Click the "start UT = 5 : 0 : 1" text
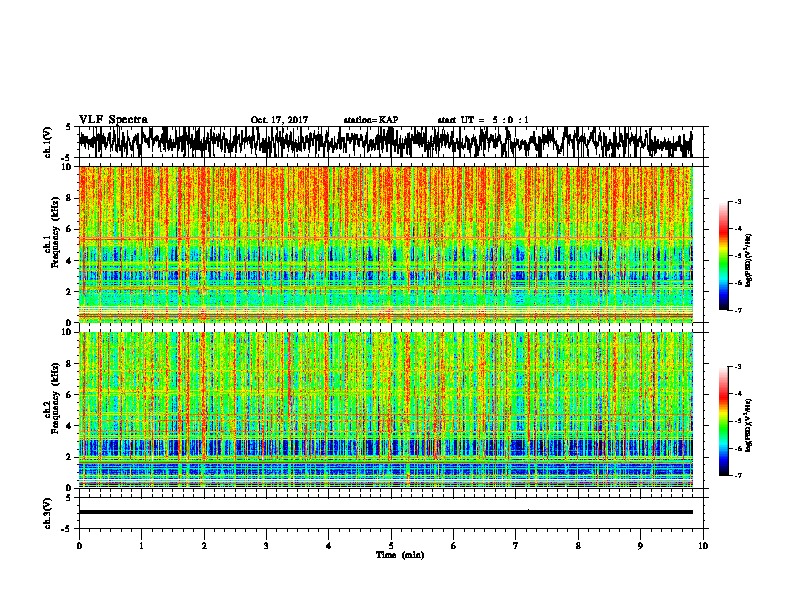Image resolution: width=792 pixels, height=612 pixels. (x=483, y=120)
